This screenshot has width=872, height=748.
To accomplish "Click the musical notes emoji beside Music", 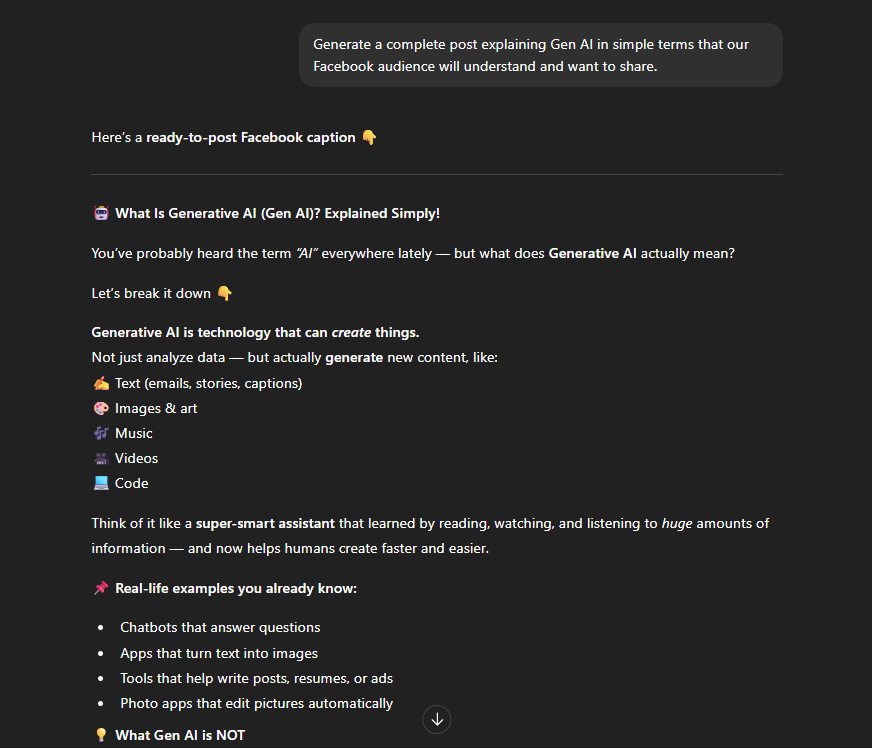I will [x=99, y=432].
